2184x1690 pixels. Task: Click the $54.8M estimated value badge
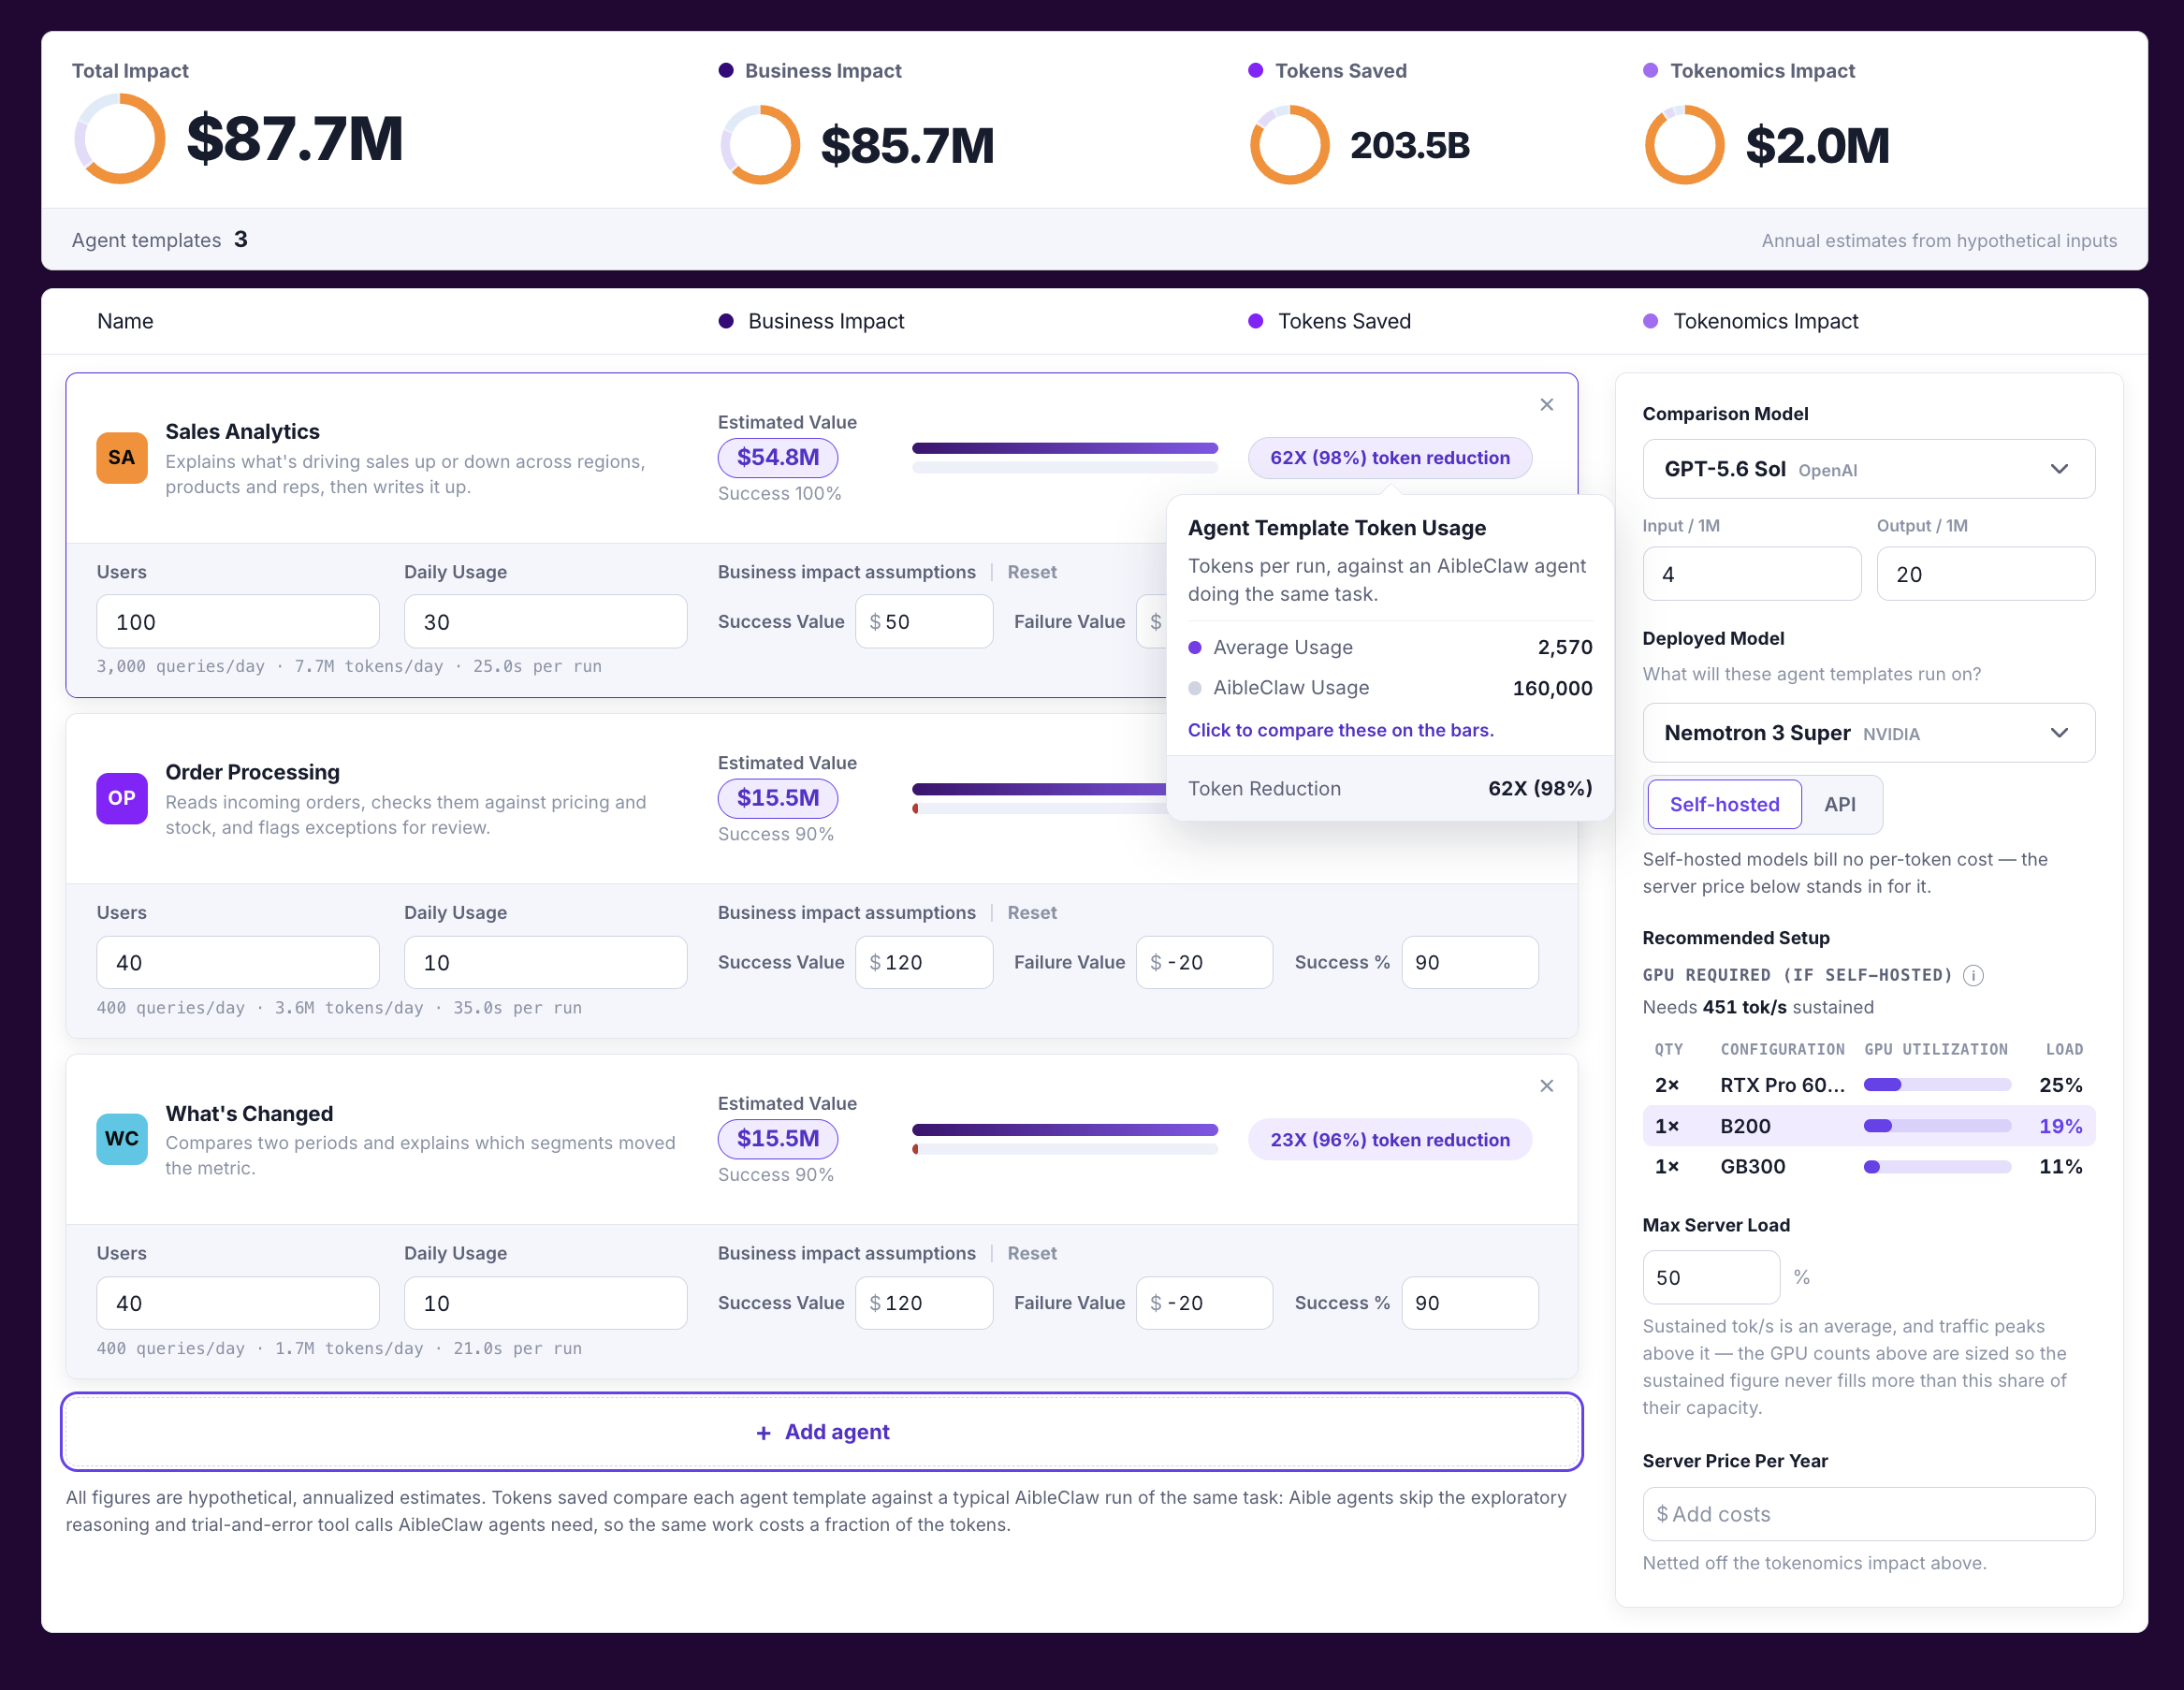777,458
